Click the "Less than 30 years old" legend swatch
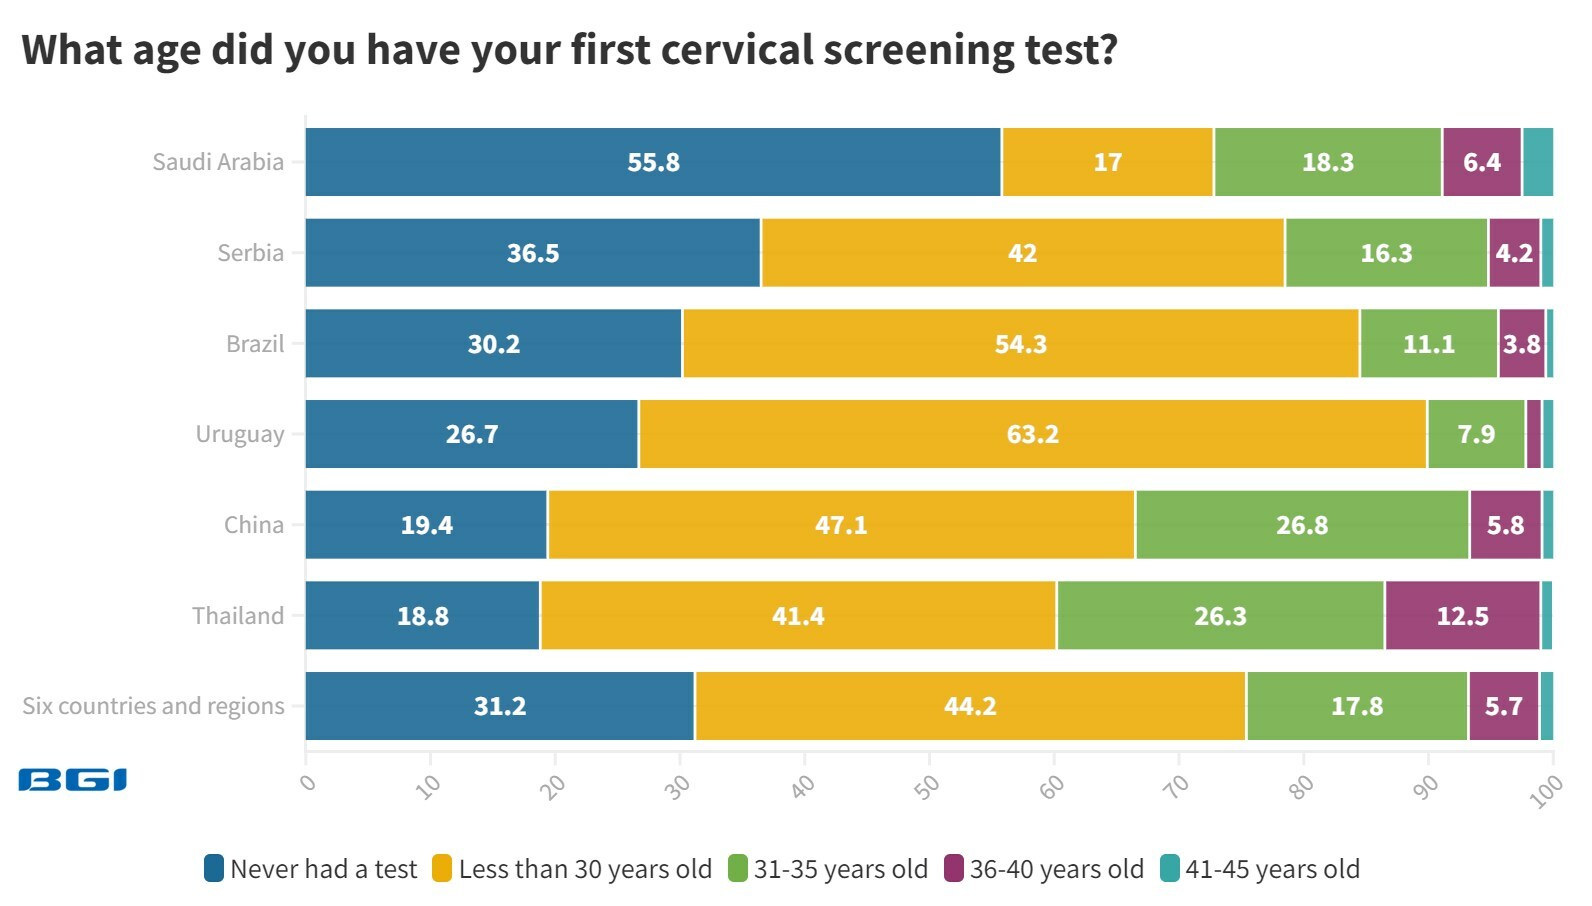Screen dimensions: 1592x906 pos(442,868)
